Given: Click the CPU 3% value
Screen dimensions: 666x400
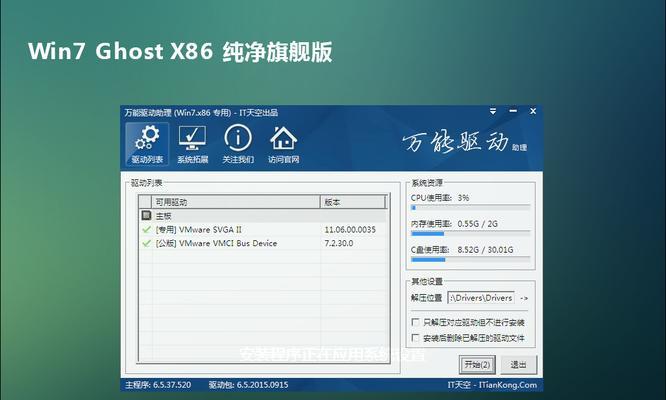Looking at the screenshot, I should click(x=463, y=198).
